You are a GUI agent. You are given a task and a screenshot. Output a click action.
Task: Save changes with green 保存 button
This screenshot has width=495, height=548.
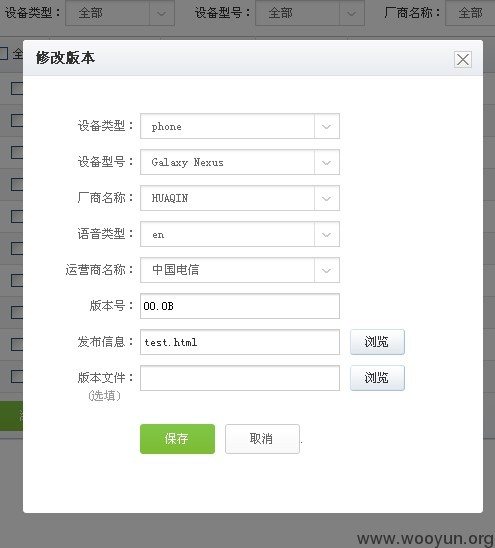click(177, 439)
